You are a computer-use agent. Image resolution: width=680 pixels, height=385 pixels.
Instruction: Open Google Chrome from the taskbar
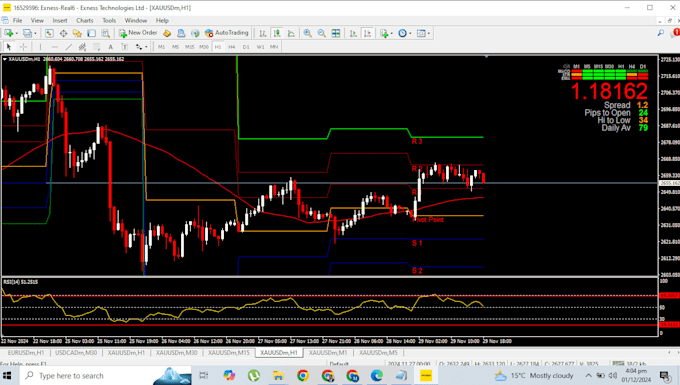(x=303, y=375)
